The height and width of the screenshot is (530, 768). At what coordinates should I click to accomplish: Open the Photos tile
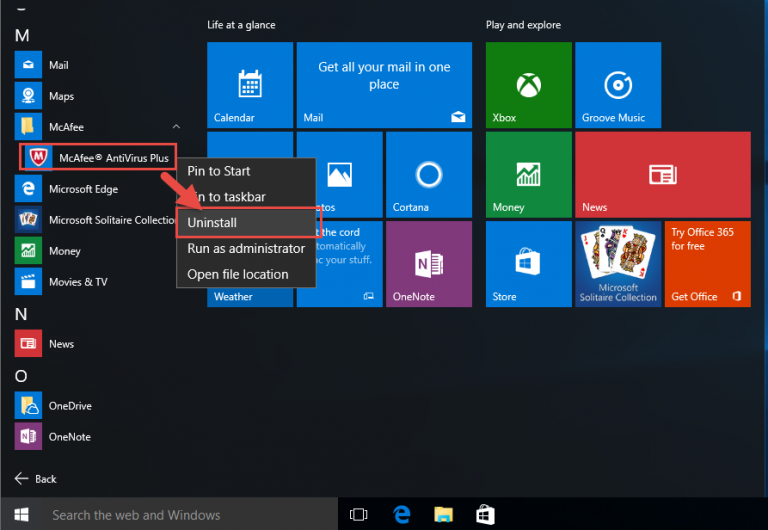tap(349, 174)
